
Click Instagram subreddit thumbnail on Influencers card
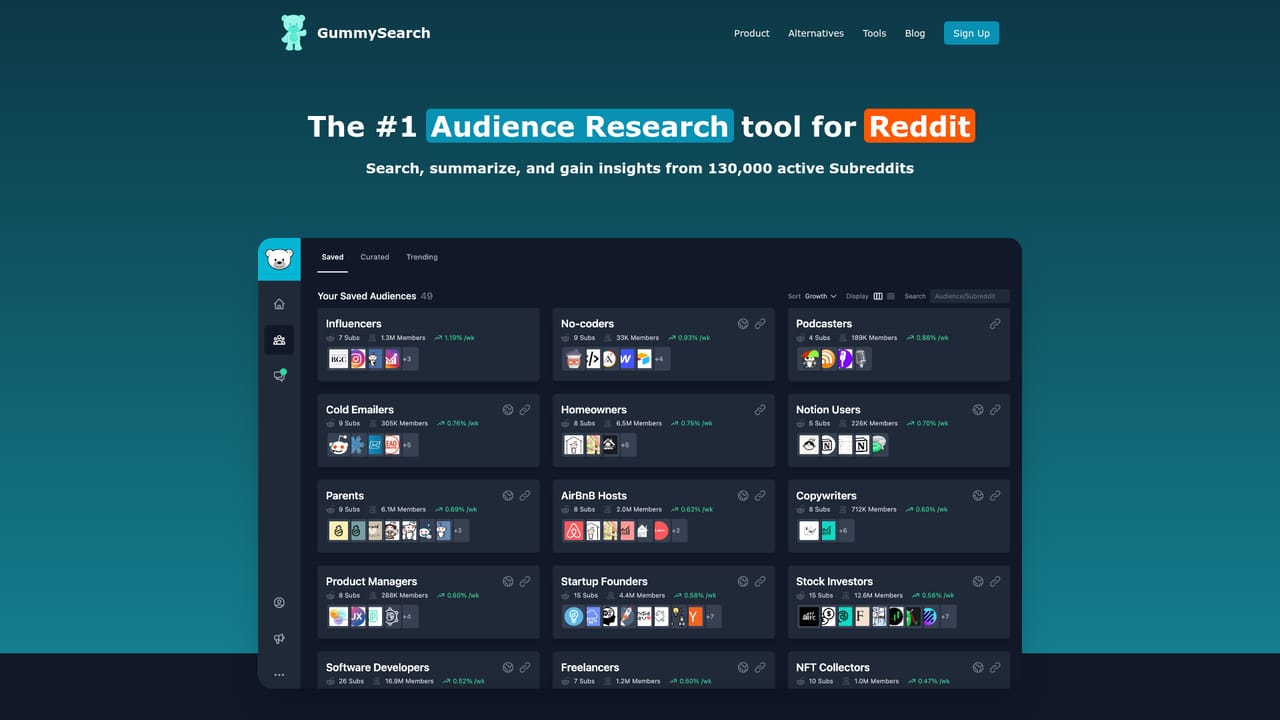(357, 359)
